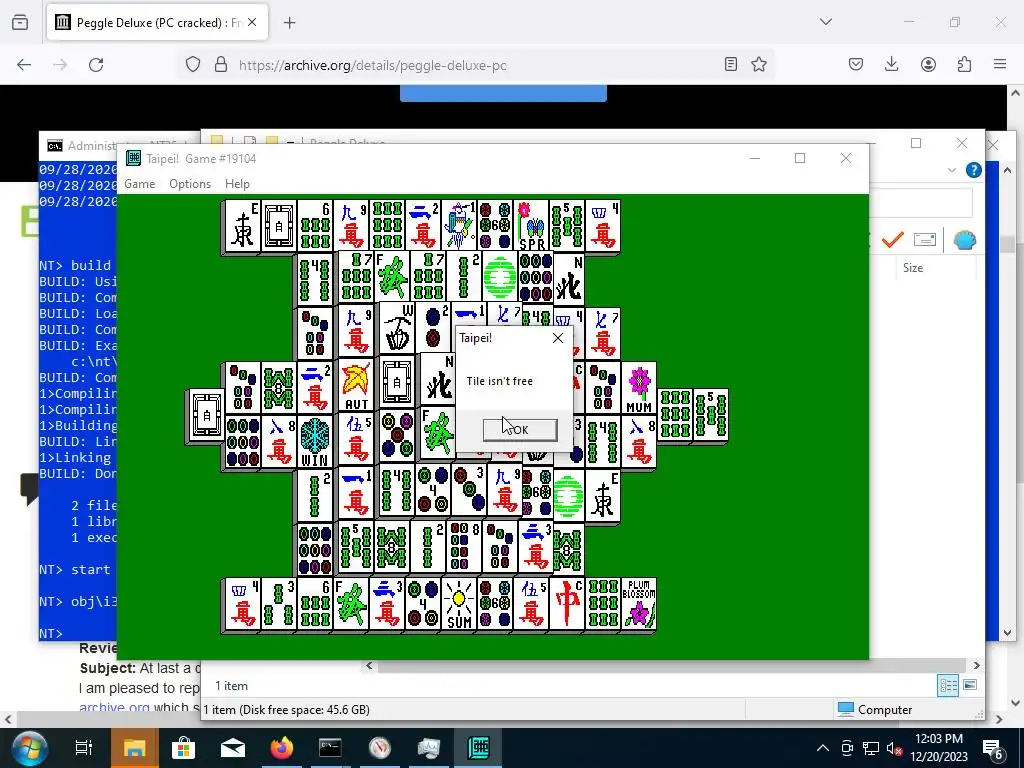Show hidden system tray icons
Image resolution: width=1024 pixels, height=768 pixels.
(x=823, y=748)
